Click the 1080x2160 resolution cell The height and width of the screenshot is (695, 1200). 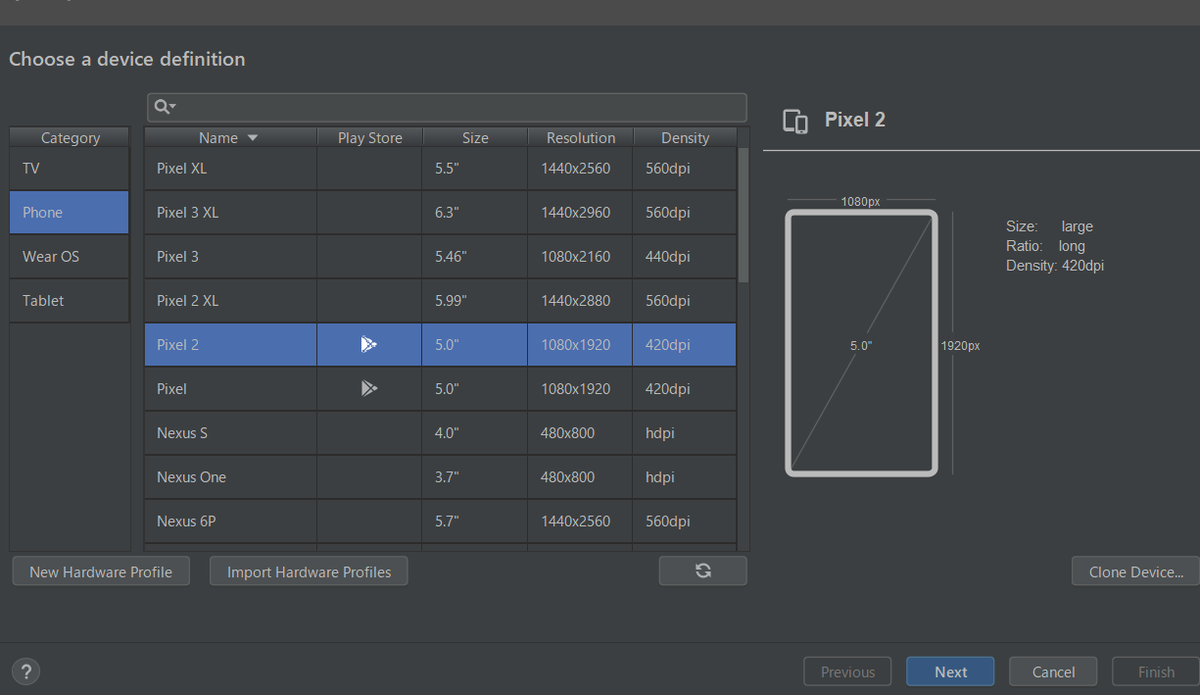point(580,256)
